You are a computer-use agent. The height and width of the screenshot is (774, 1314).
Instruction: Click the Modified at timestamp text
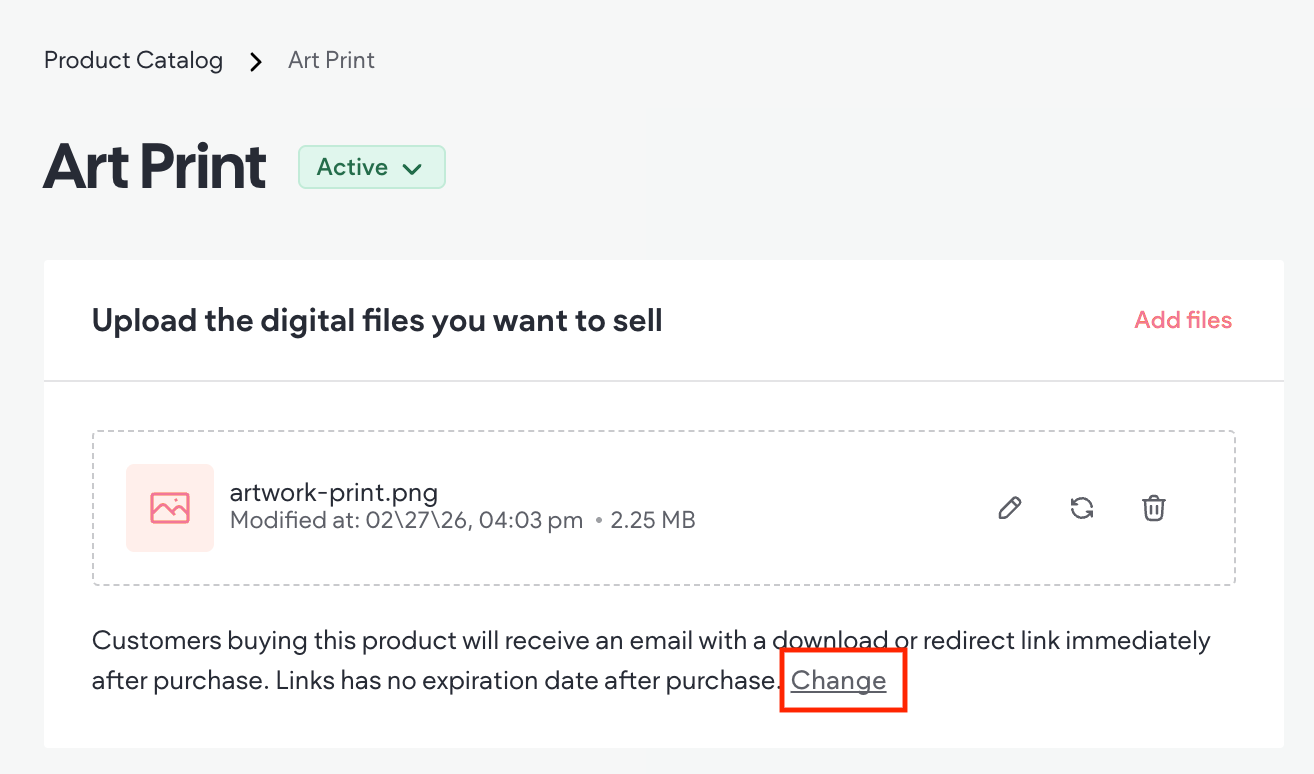[406, 520]
